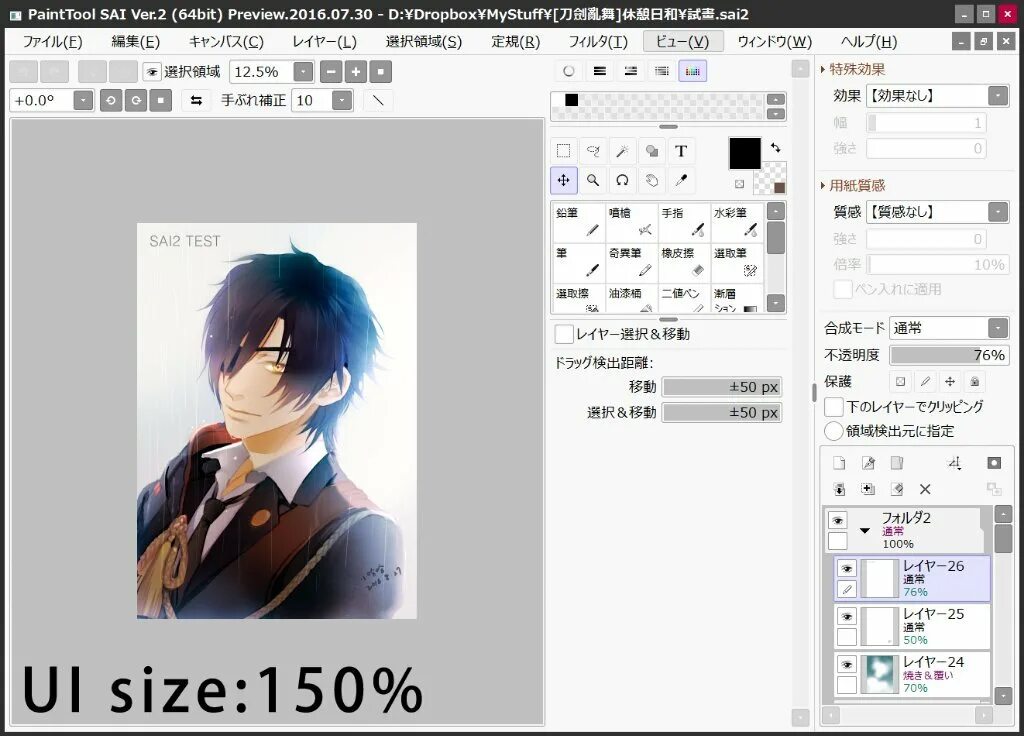Hide the フォルダ2 folder
This screenshot has width=1024, height=736.
pos(838,520)
